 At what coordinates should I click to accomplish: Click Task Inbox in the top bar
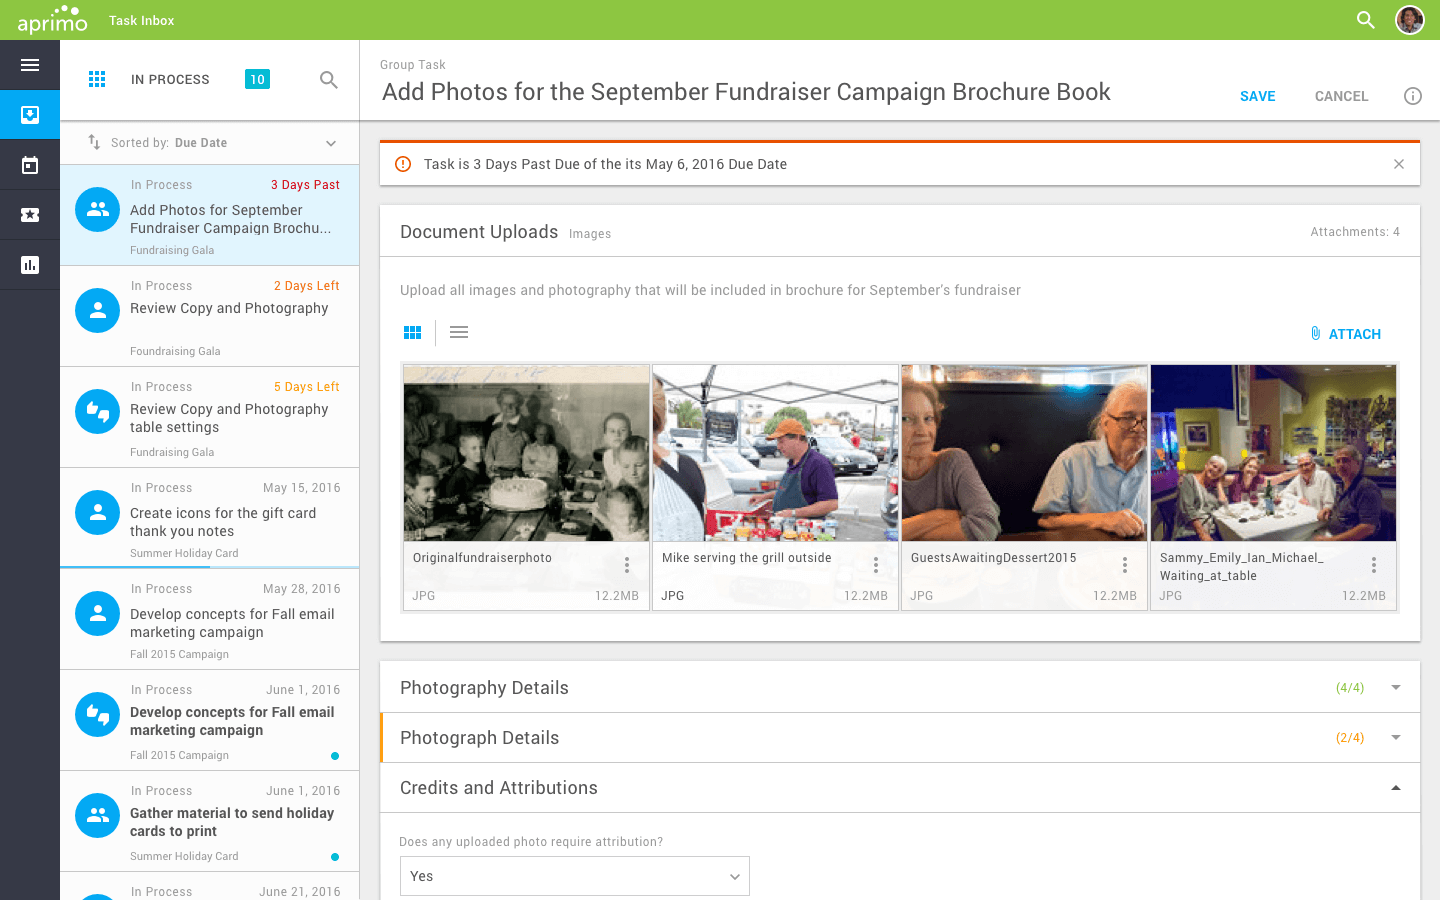pyautogui.click(x=142, y=20)
